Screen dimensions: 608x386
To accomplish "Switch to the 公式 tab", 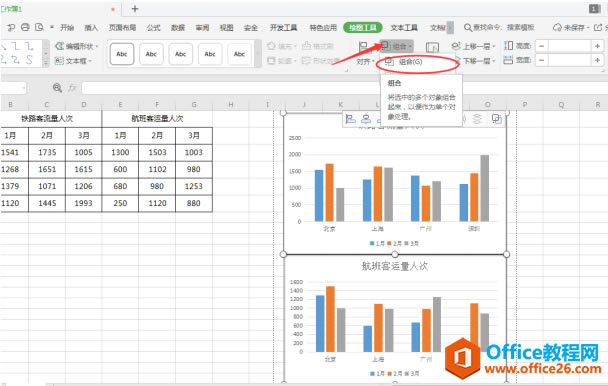I will coord(154,28).
